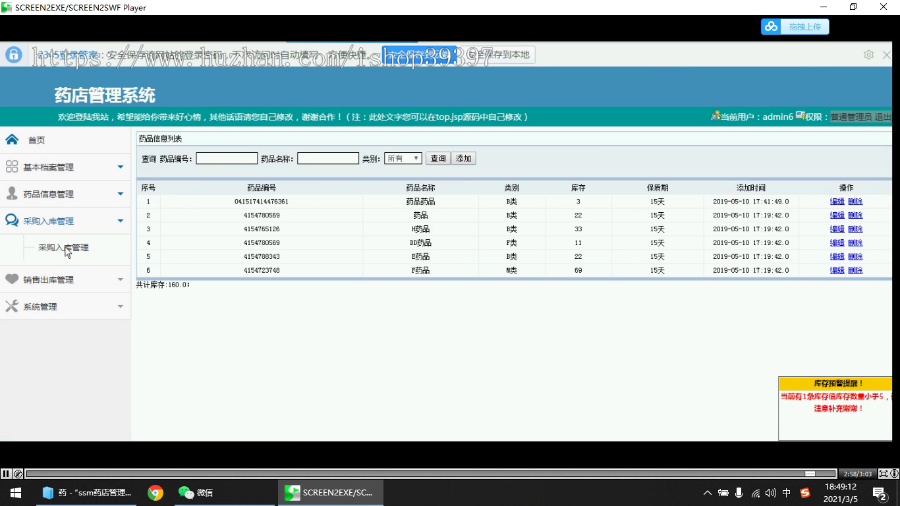Click the 查询 search button
Viewport: 900px width, 506px height.
coord(438,158)
